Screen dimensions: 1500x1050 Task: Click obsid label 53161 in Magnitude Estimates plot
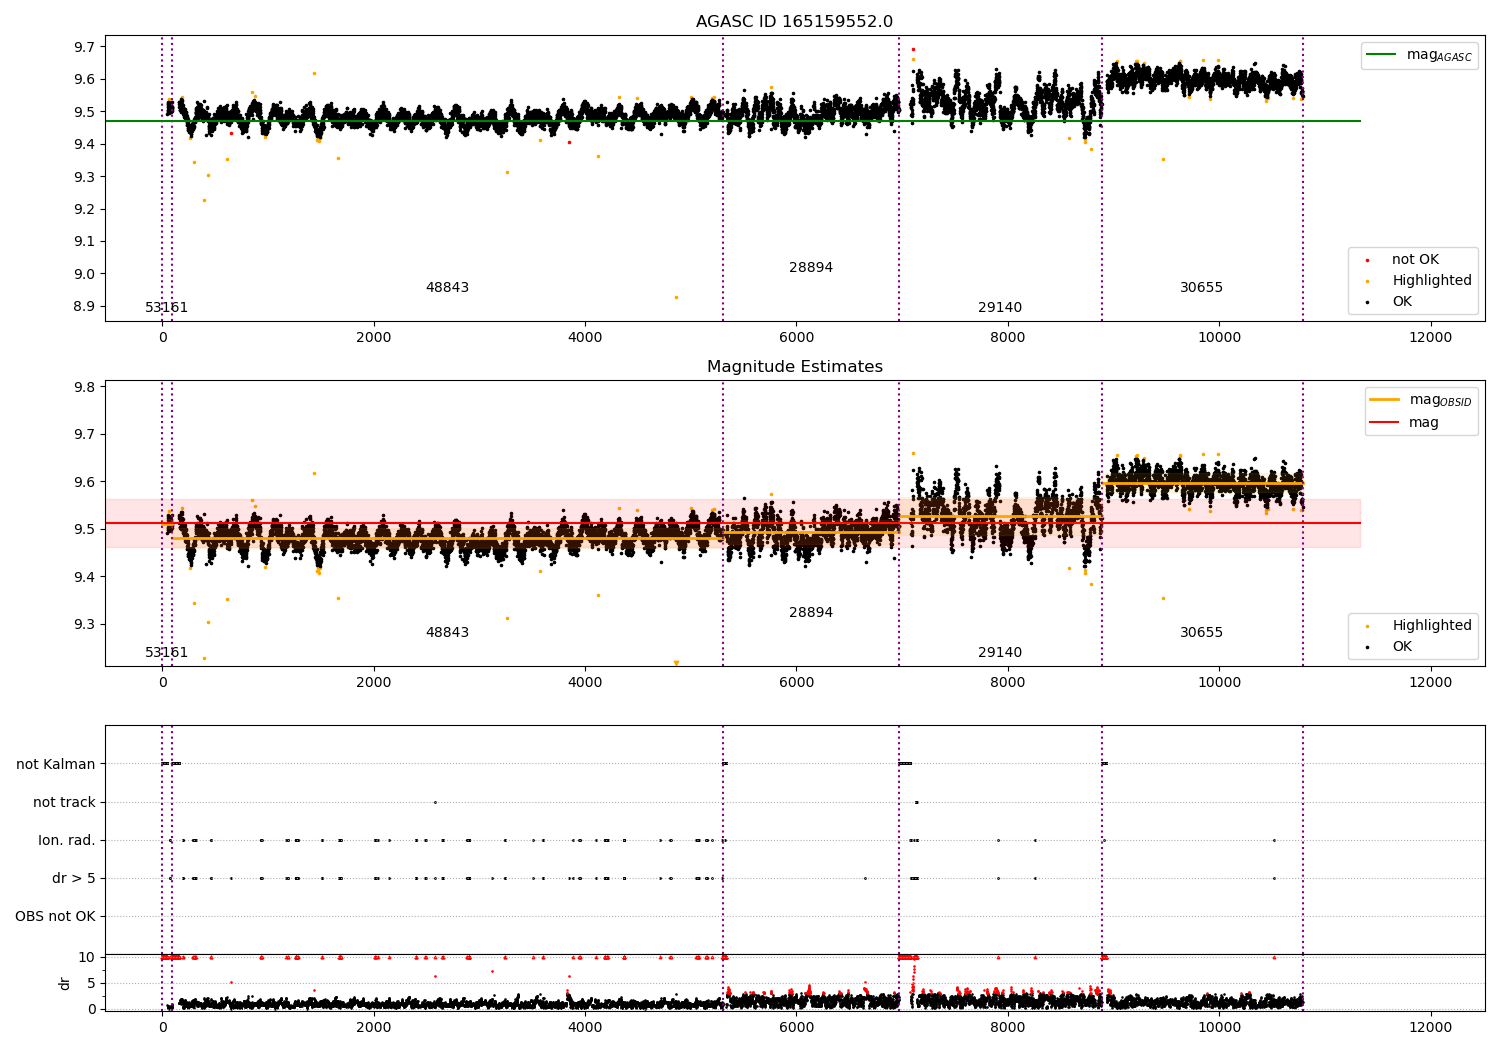coord(166,653)
